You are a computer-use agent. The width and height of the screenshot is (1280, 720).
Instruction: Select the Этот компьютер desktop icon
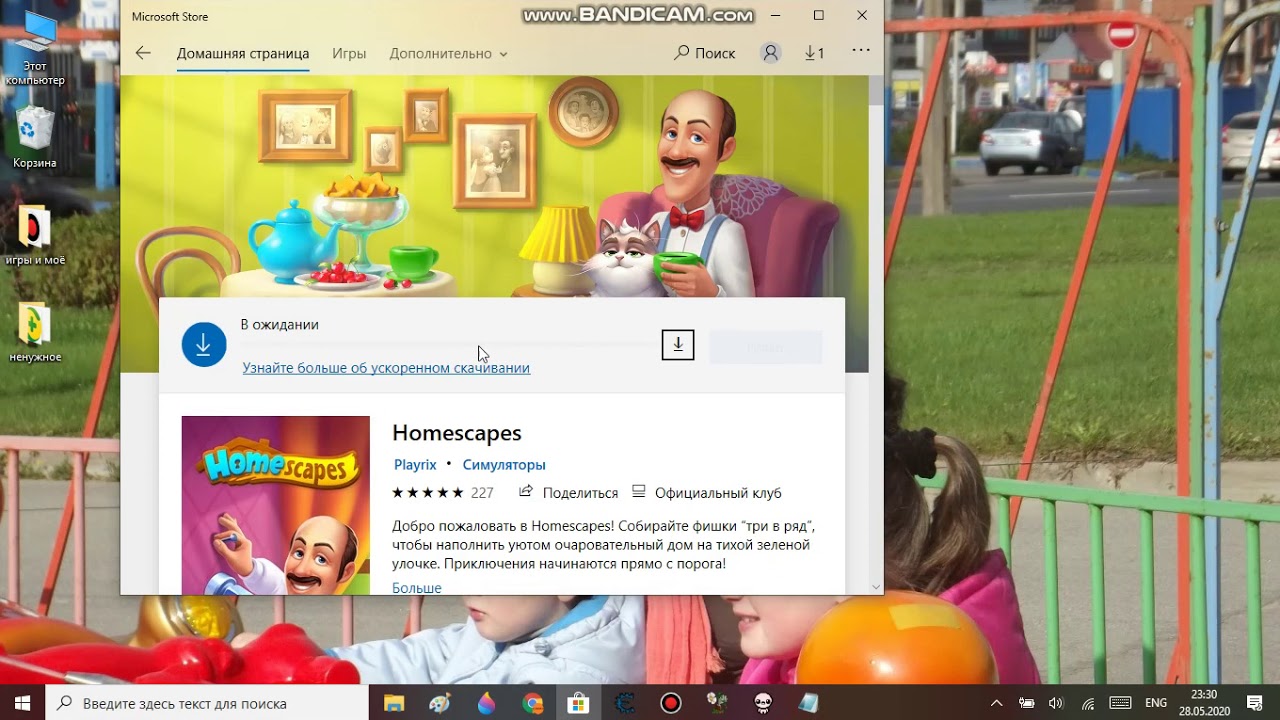click(x=35, y=48)
